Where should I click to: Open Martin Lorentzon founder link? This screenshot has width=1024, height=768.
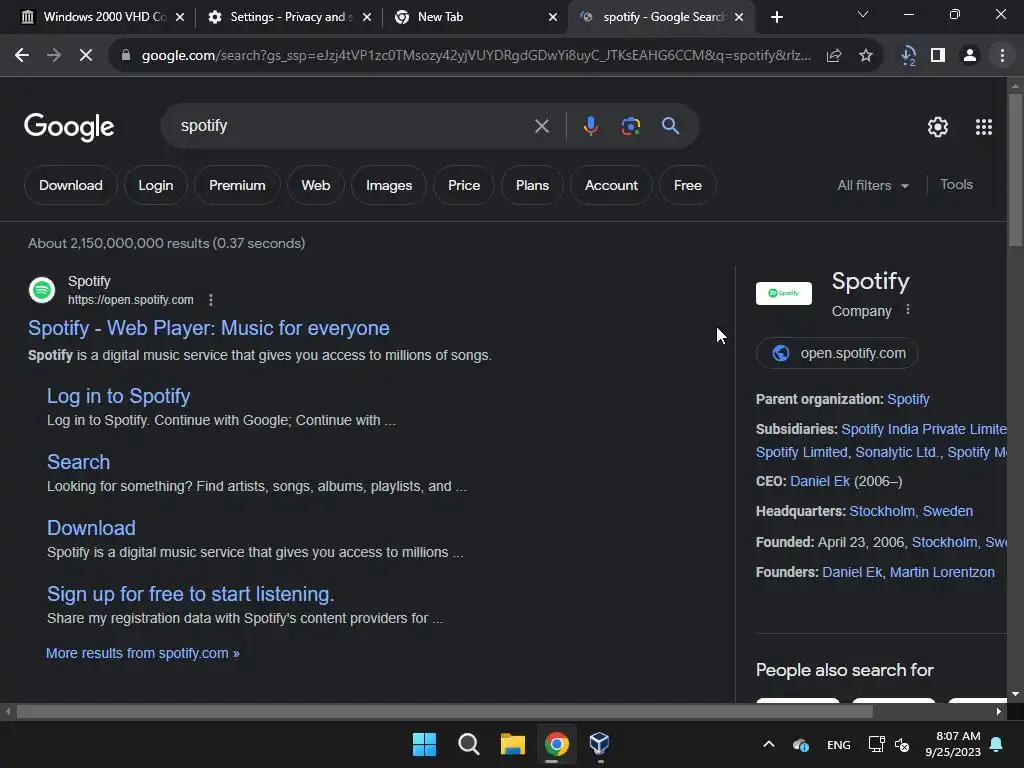click(x=942, y=572)
